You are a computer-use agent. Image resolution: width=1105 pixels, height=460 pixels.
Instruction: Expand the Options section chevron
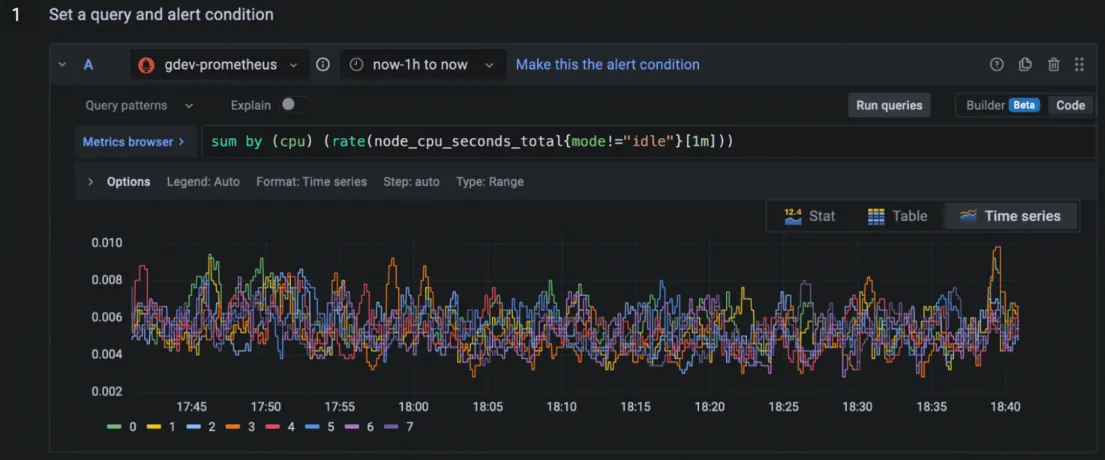[90, 182]
